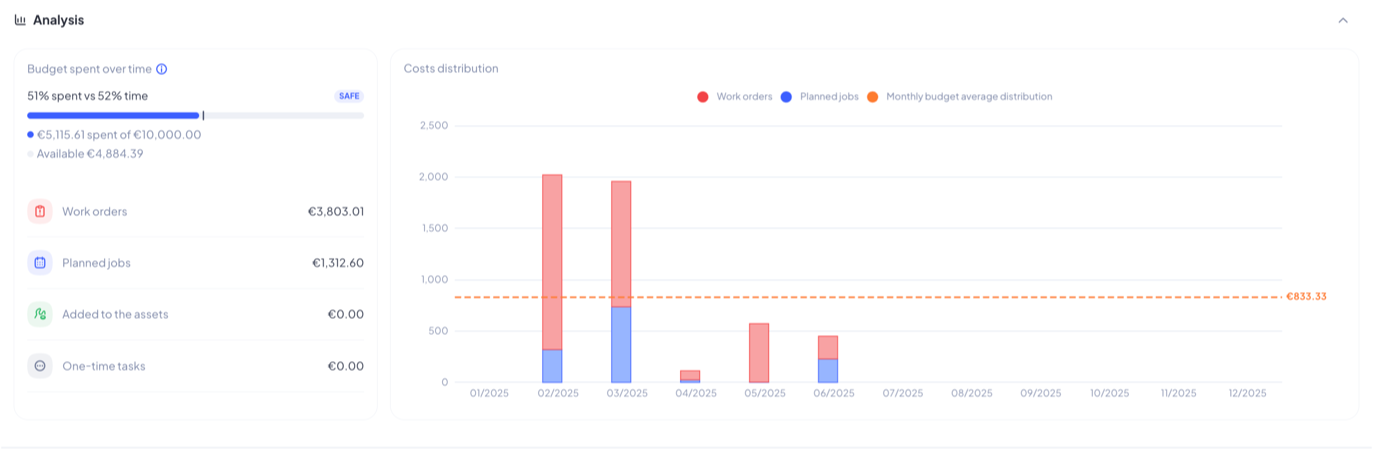Image resolution: width=1374 pixels, height=451 pixels.
Task: Toggle Work orders legend red dot
Action: click(x=703, y=97)
